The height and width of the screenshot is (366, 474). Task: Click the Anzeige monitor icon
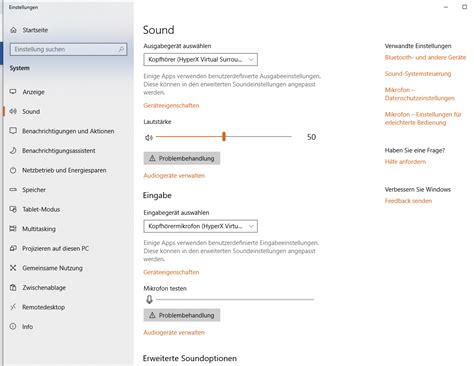click(13, 92)
